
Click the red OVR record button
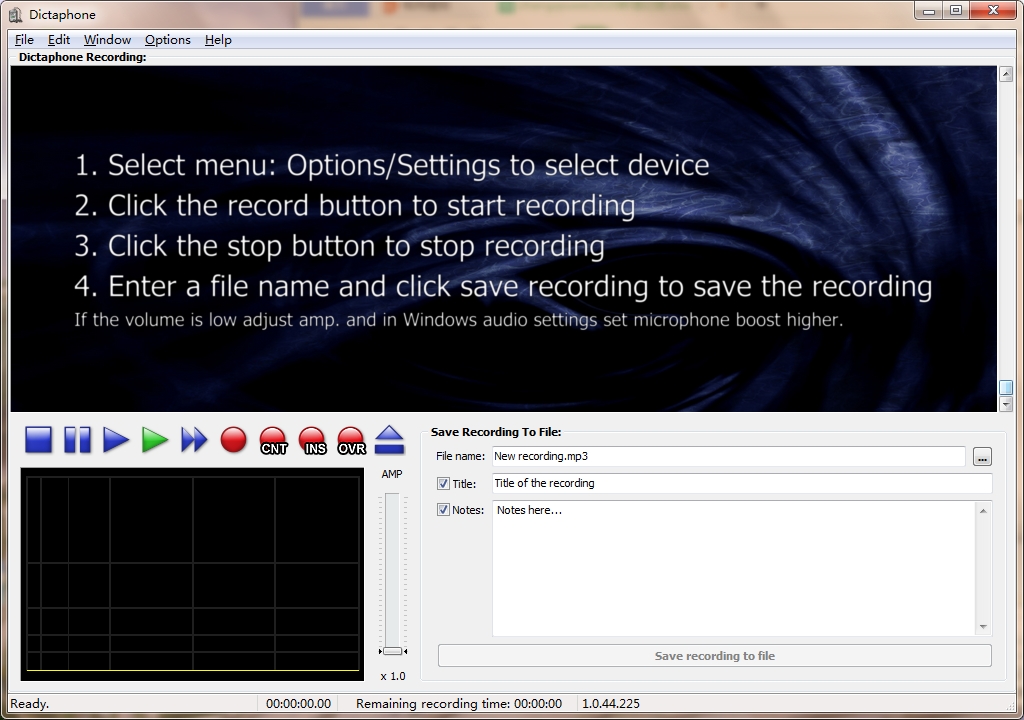pyautogui.click(x=351, y=441)
